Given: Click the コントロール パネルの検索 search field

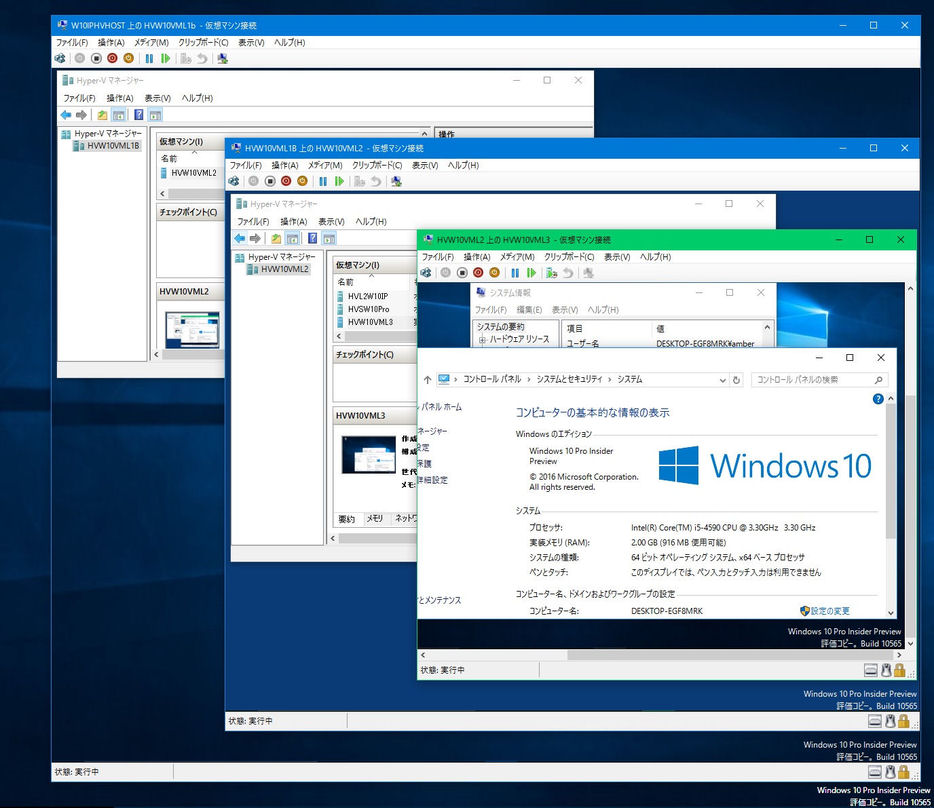Looking at the screenshot, I should [x=820, y=380].
